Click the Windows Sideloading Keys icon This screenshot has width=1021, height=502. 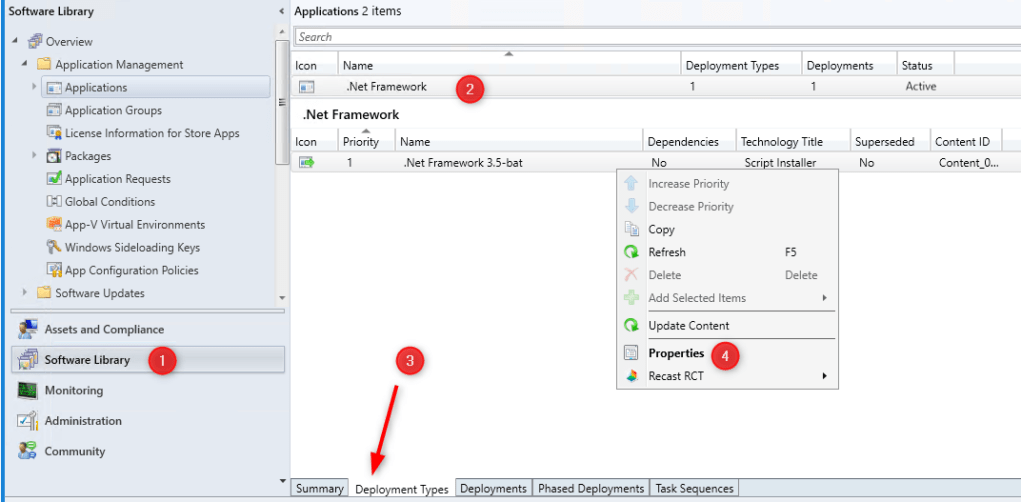point(55,248)
